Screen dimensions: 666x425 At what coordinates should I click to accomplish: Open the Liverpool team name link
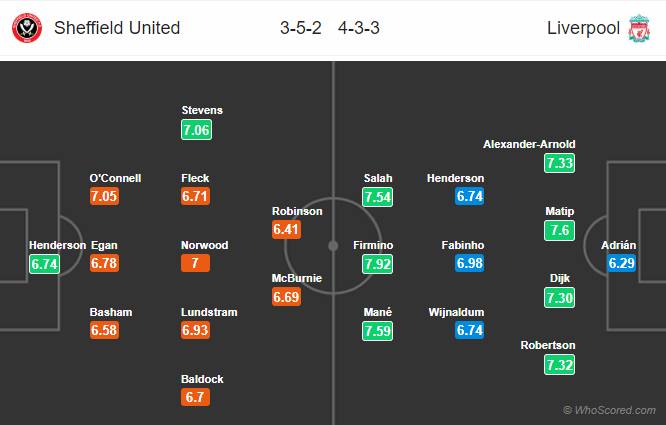[x=583, y=28]
